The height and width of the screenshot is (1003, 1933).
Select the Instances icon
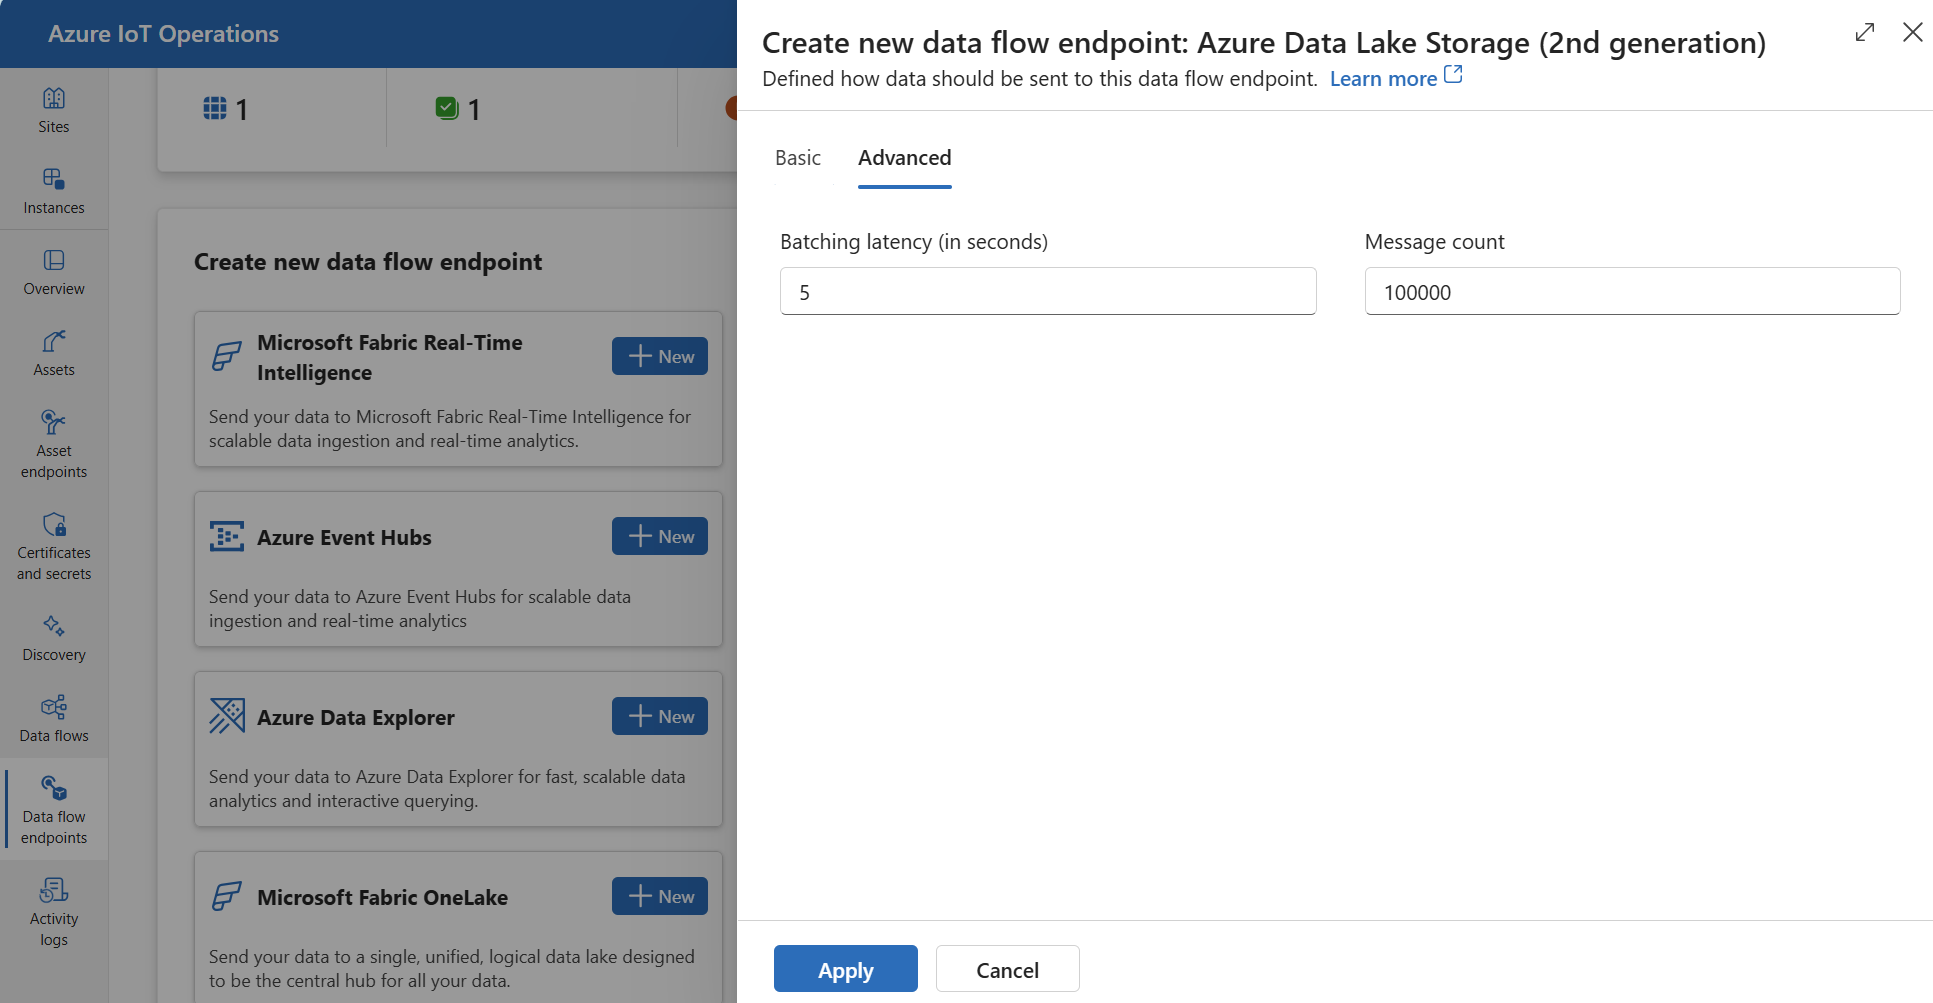54,189
